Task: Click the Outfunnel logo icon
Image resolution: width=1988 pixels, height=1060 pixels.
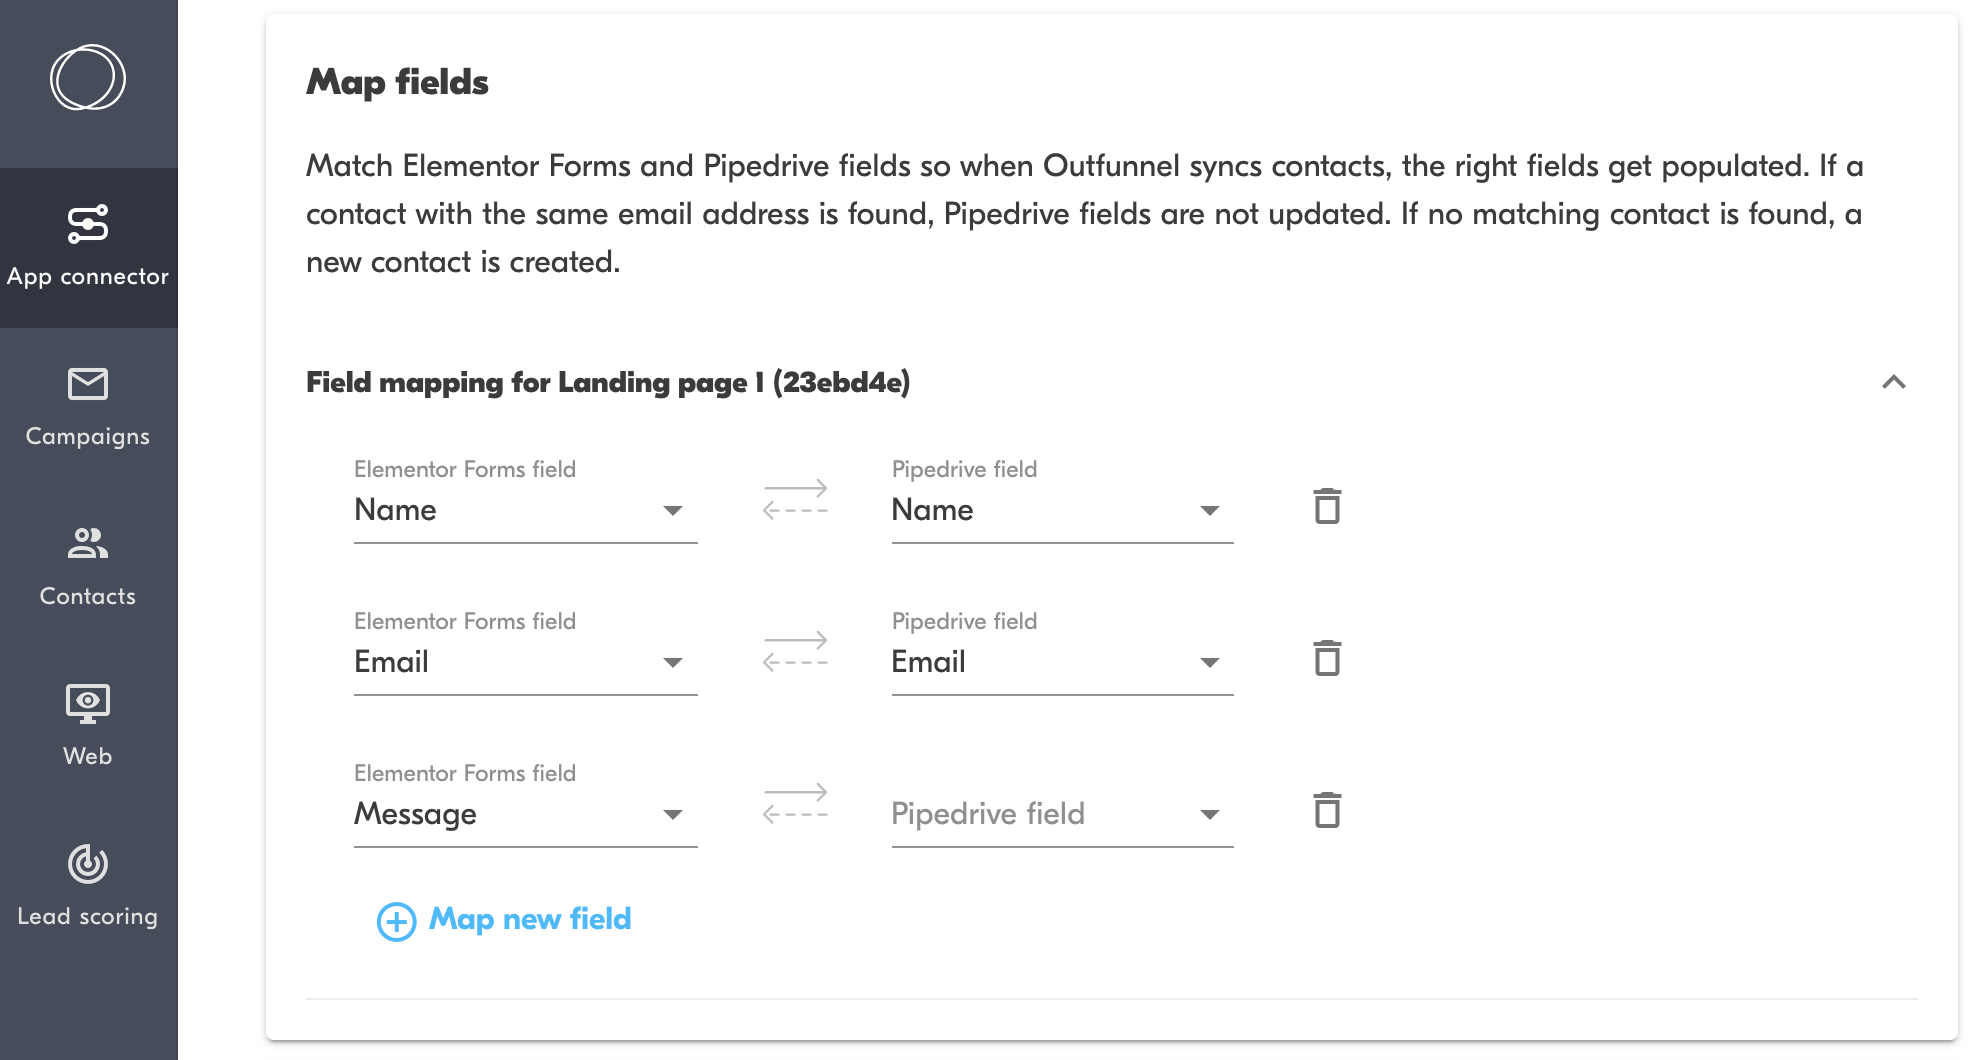Action: 88,78
